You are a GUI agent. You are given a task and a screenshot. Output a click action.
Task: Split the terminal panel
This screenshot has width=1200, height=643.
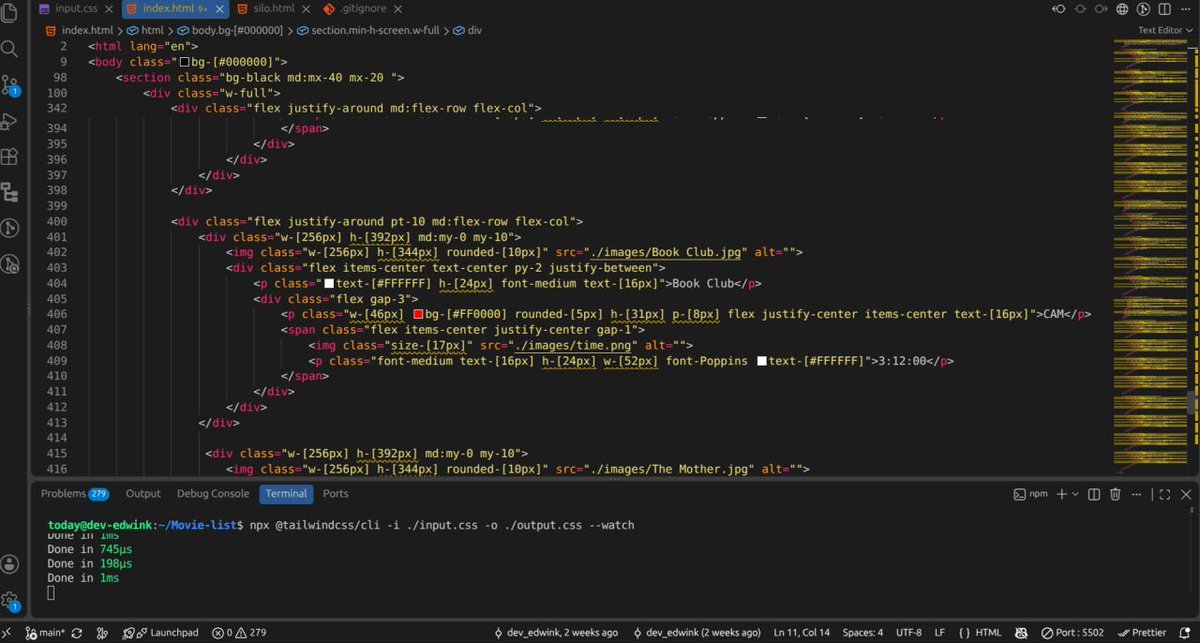(1093, 494)
